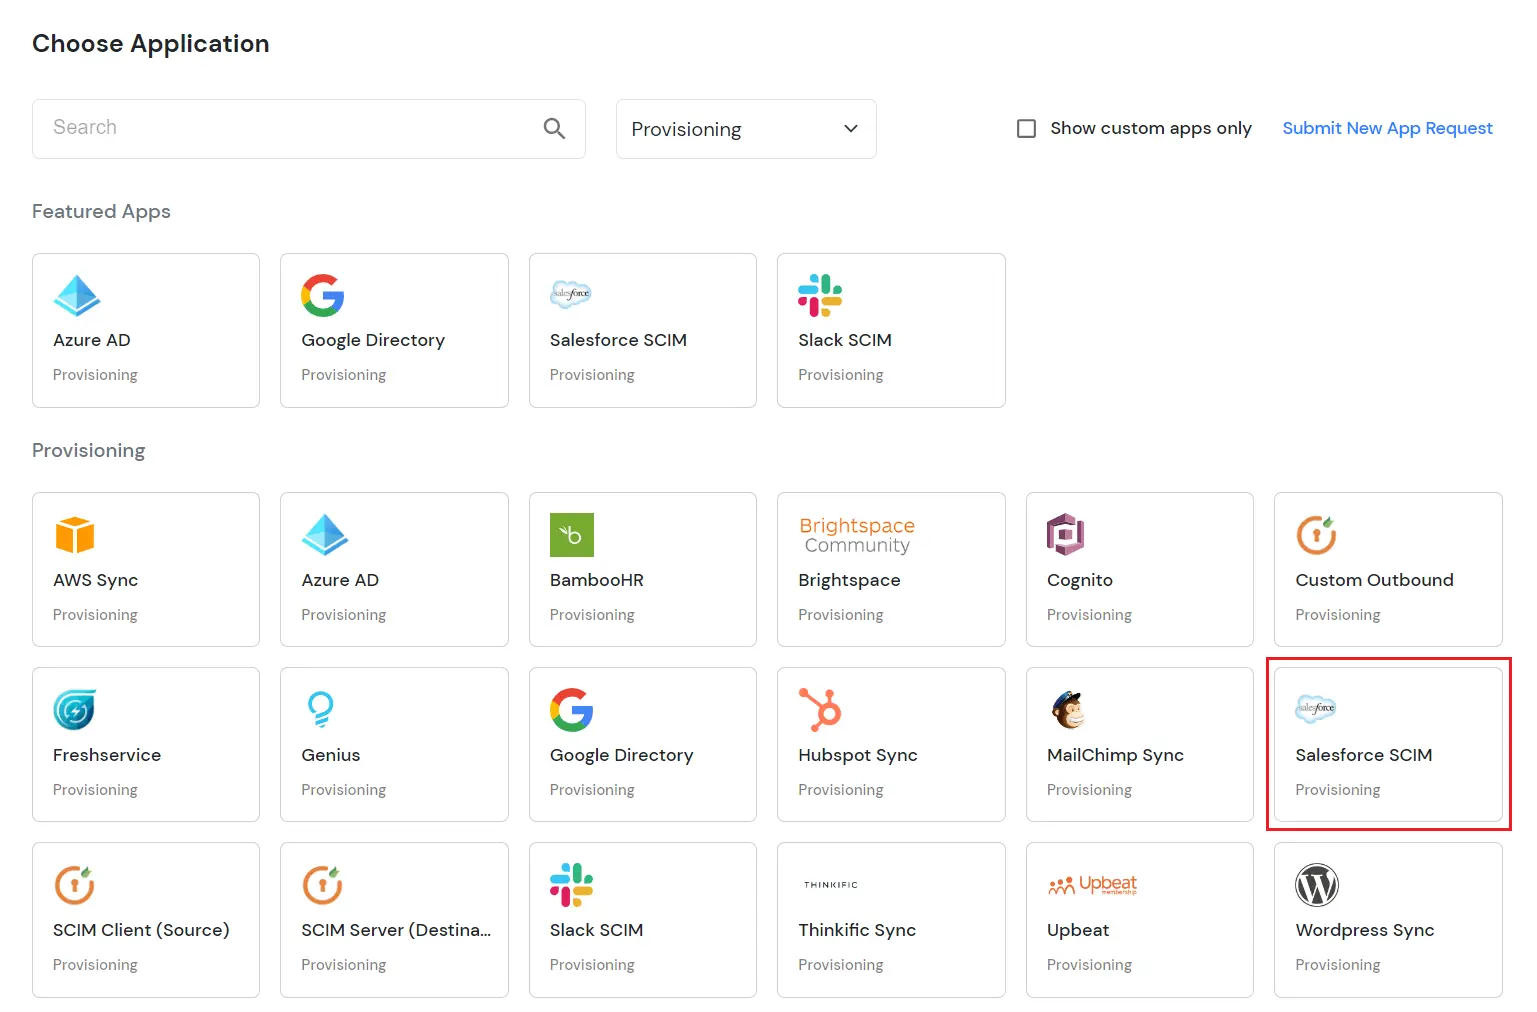Open the Cognito provisioning app

pyautogui.click(x=1139, y=569)
